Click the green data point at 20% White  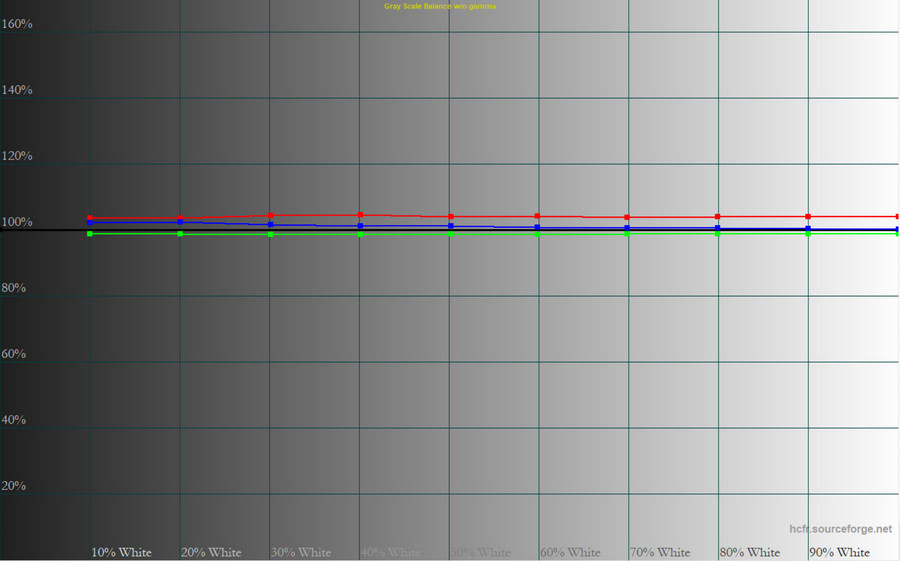[x=180, y=234]
